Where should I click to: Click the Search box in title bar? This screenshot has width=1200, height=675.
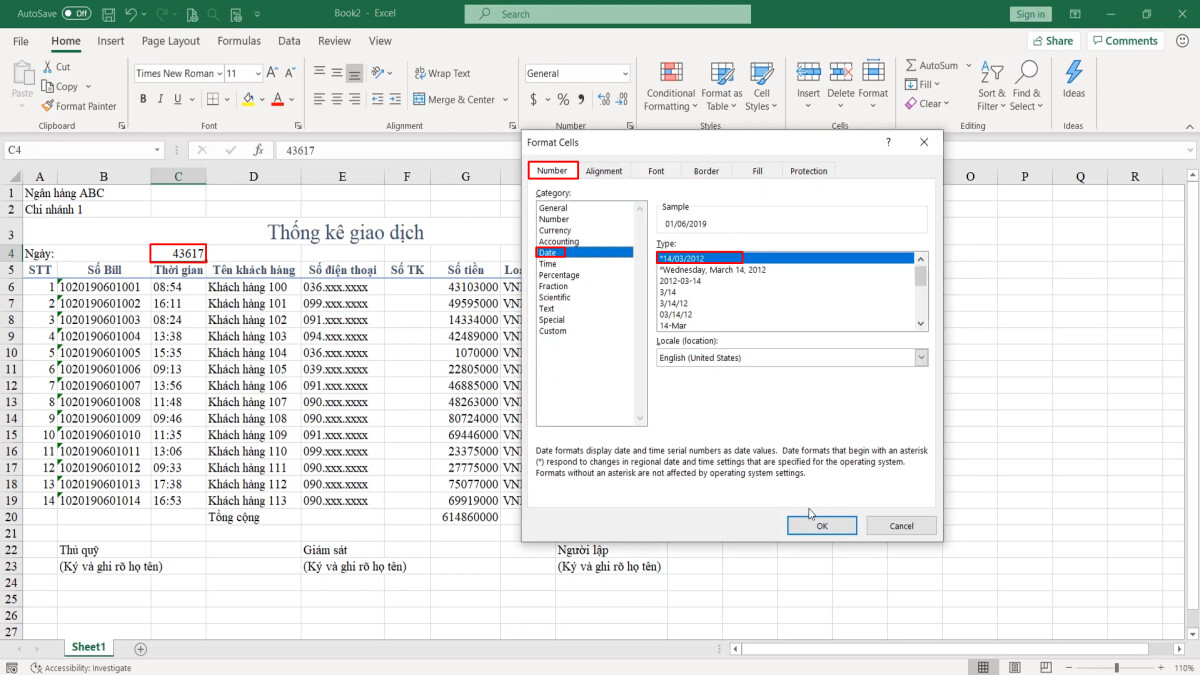(607, 14)
